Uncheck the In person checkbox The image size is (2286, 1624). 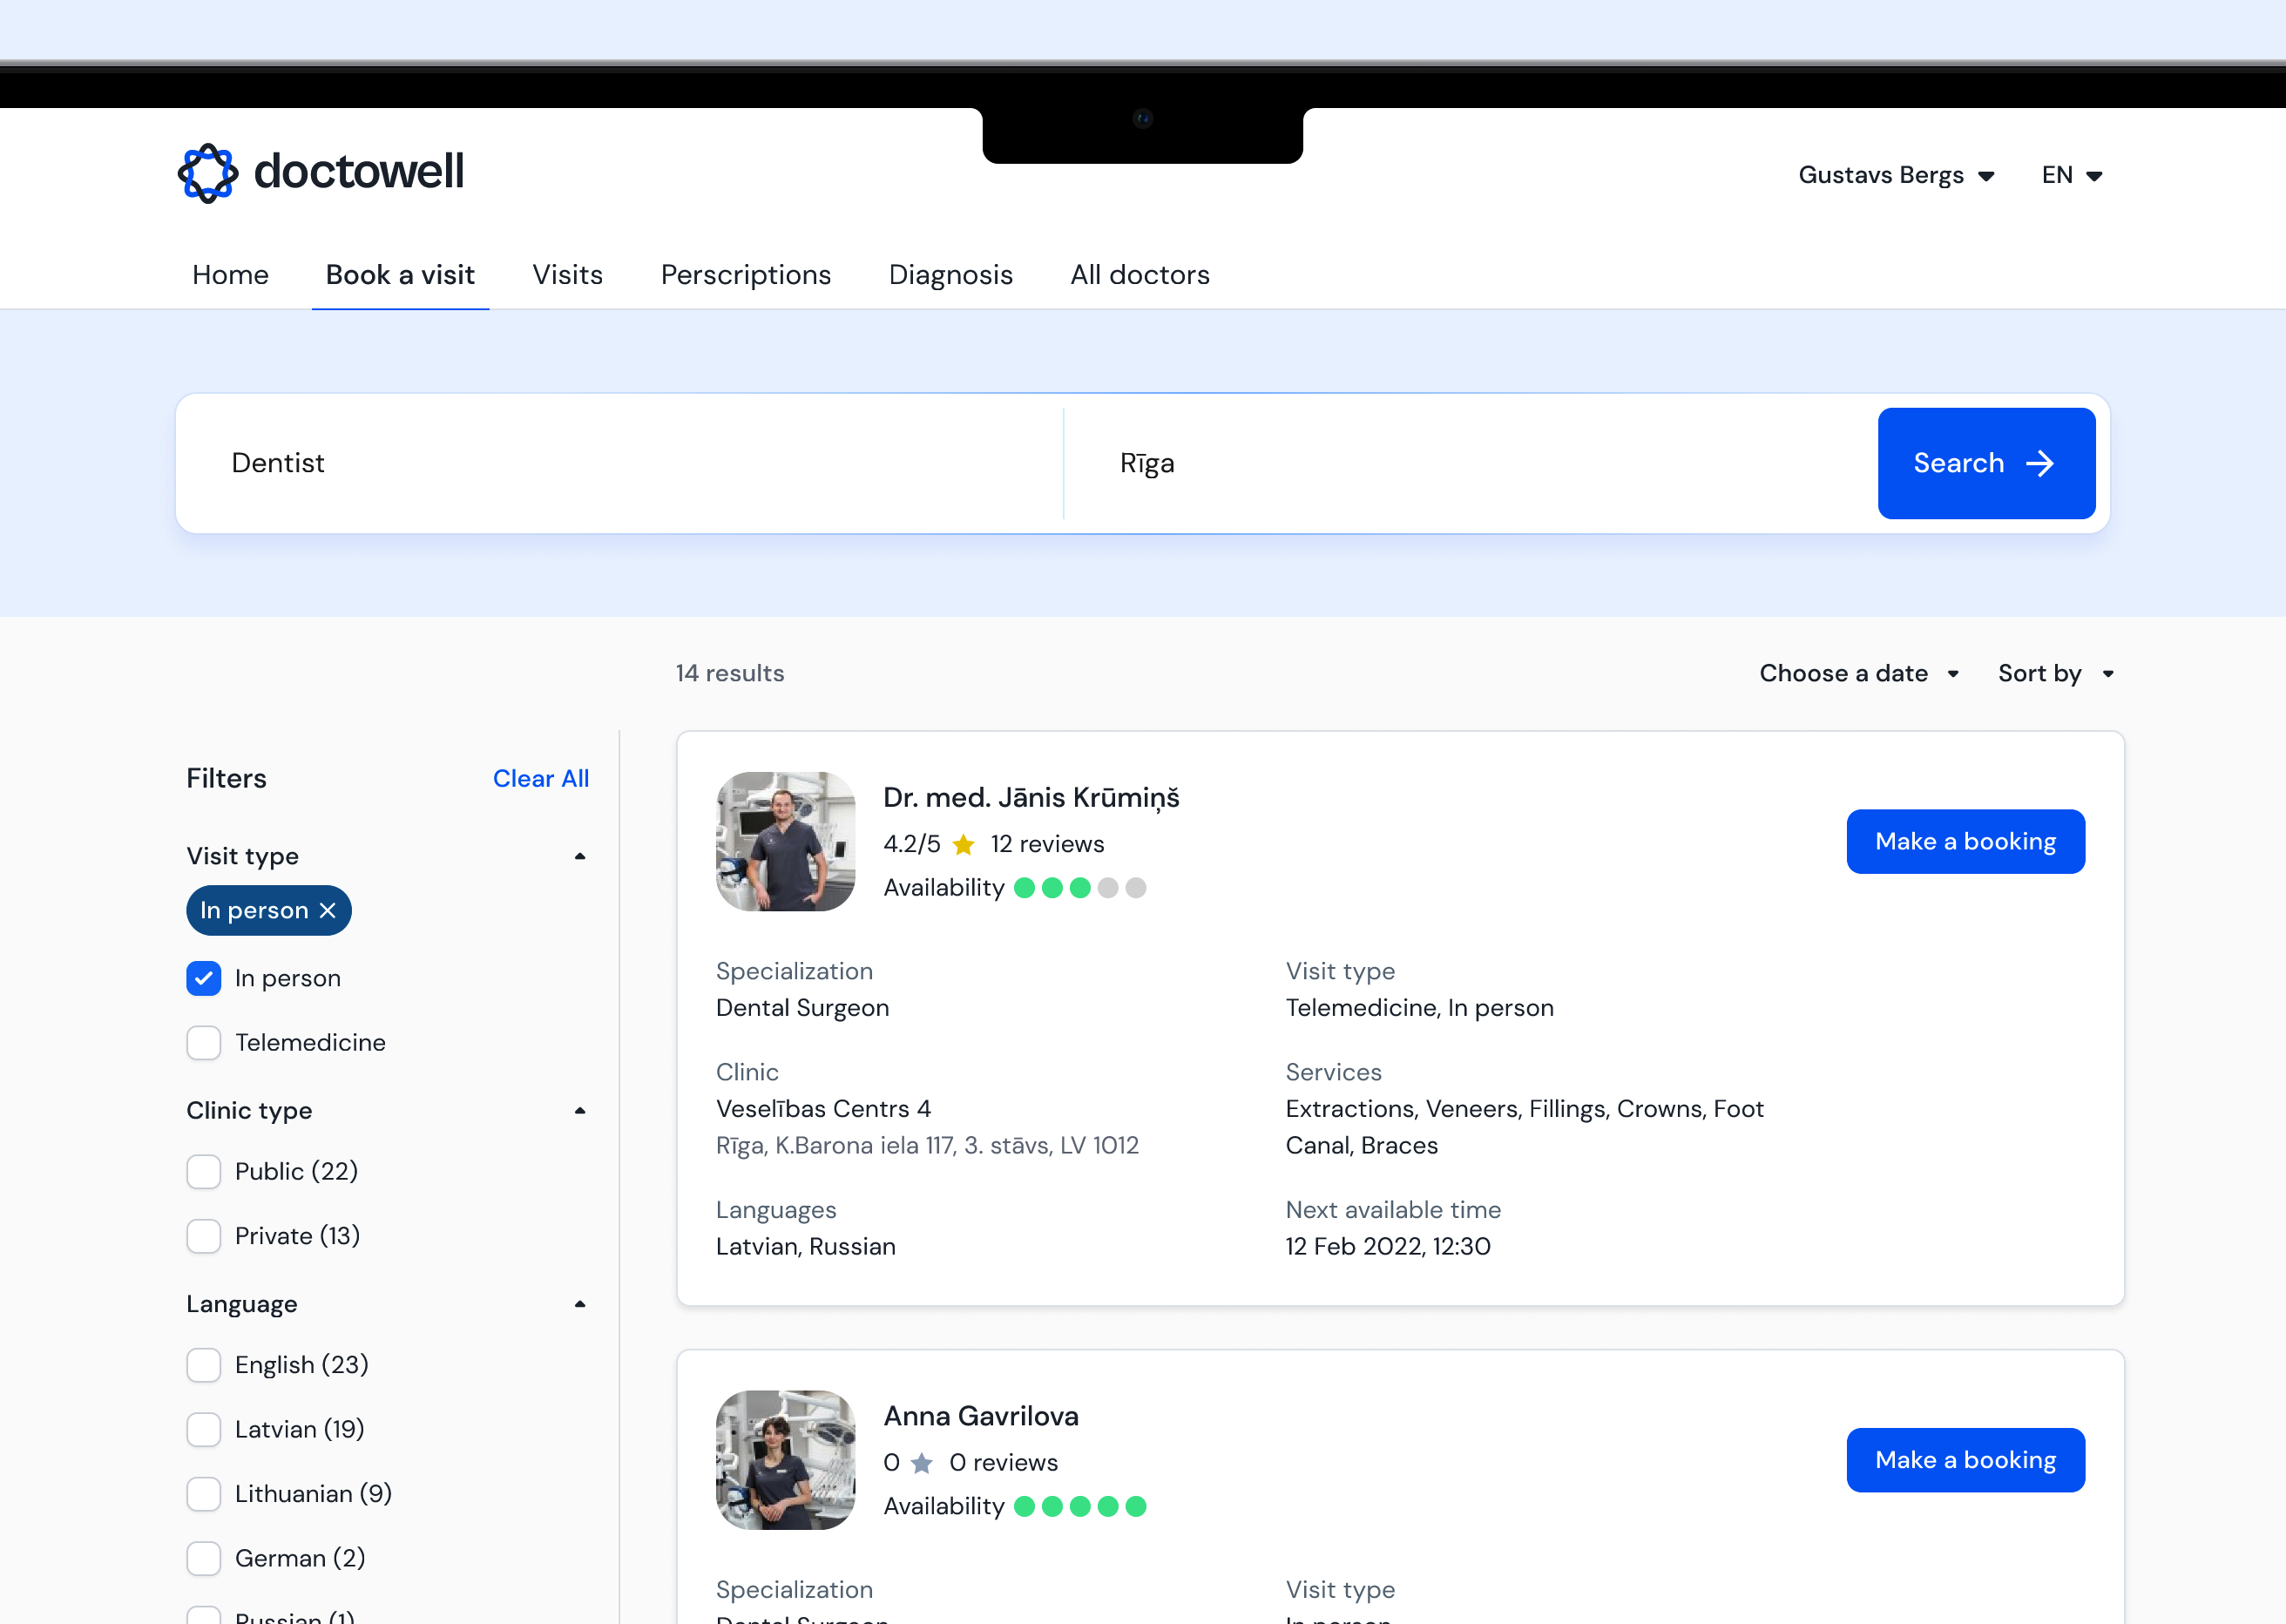click(x=204, y=978)
